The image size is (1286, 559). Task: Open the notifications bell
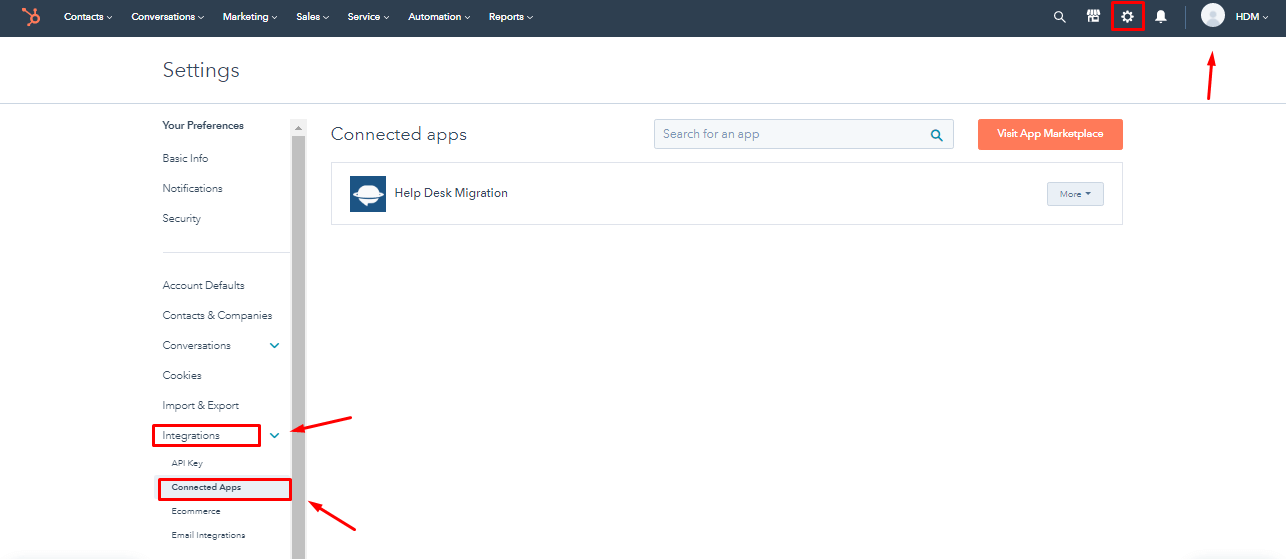pos(1161,17)
